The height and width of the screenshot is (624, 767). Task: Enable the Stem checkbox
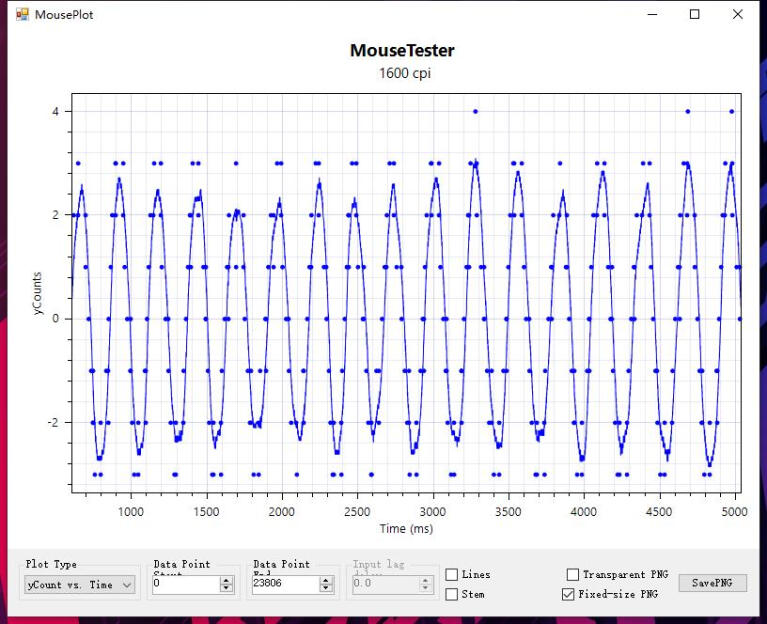tap(452, 595)
